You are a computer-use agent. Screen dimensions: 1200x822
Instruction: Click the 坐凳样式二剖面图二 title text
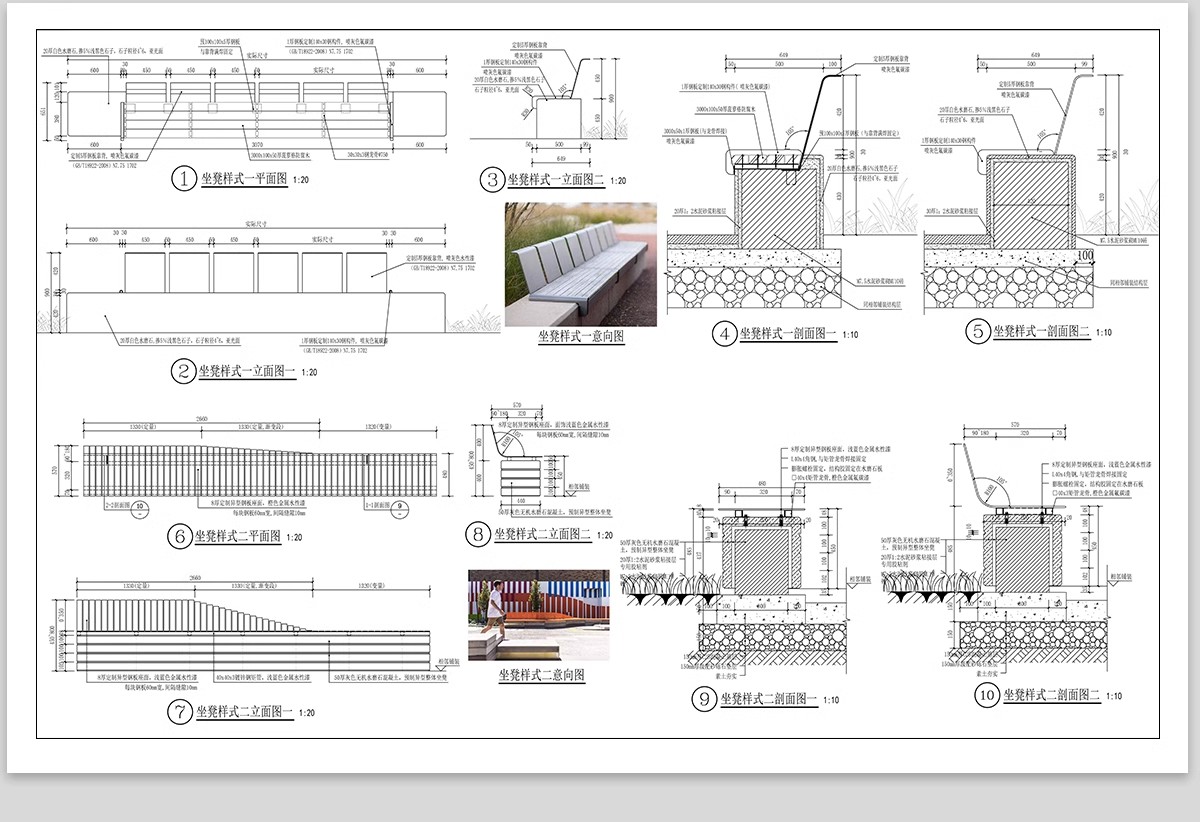coord(1051,695)
